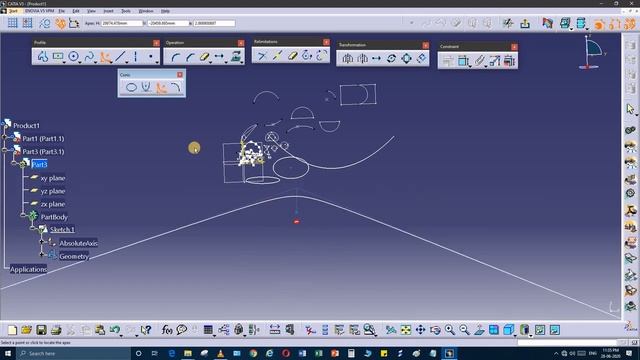Open the View menu
This screenshot has height=360, width=640.
pyautogui.click(x=91, y=11)
